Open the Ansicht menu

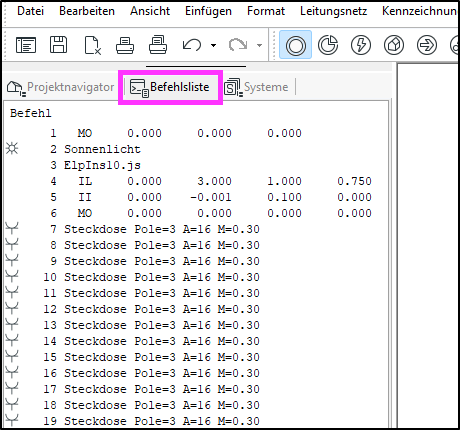[x=150, y=11]
